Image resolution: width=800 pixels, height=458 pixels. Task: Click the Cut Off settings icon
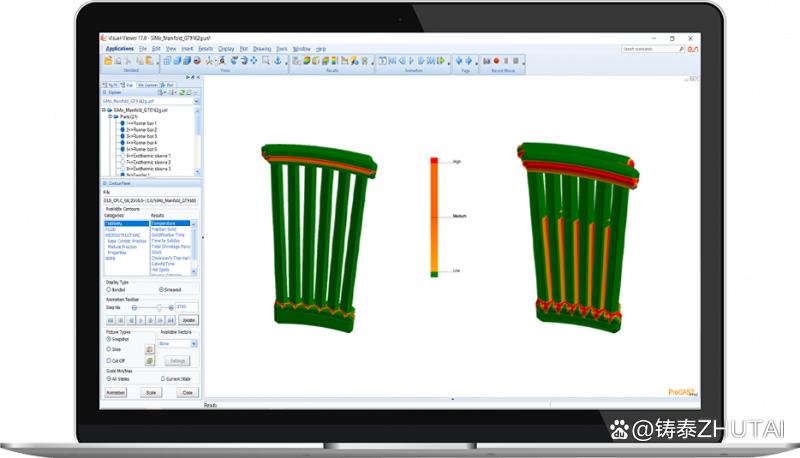click(149, 361)
